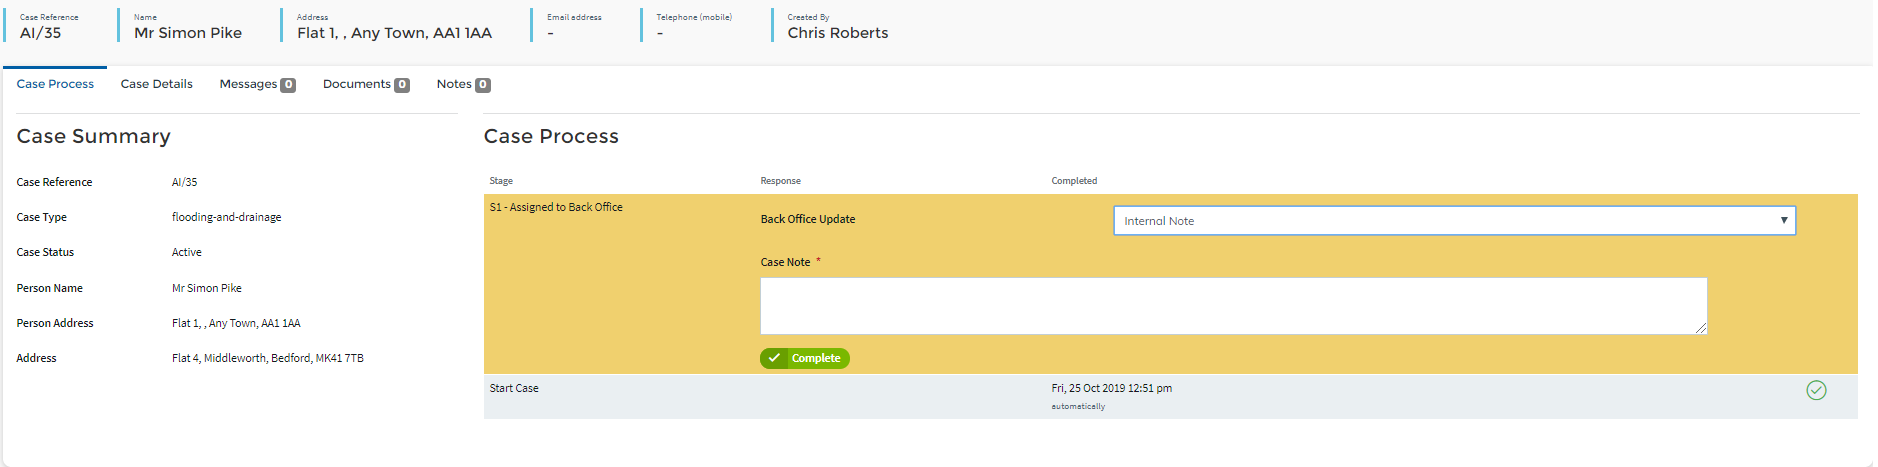
Task: Grab the Case Note textarea resize handle
Action: pos(1701,328)
